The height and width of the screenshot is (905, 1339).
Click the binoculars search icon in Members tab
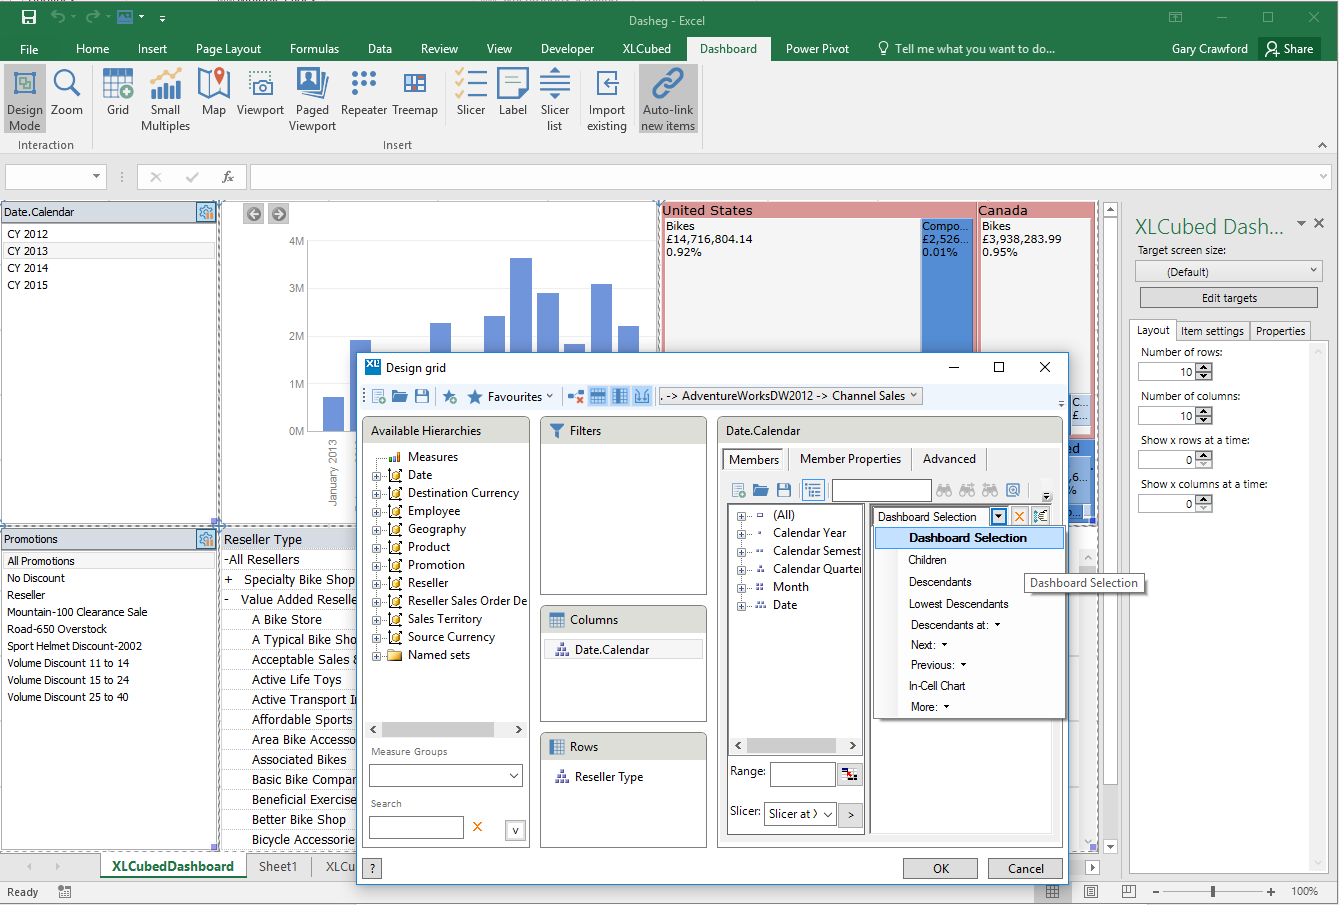click(944, 490)
